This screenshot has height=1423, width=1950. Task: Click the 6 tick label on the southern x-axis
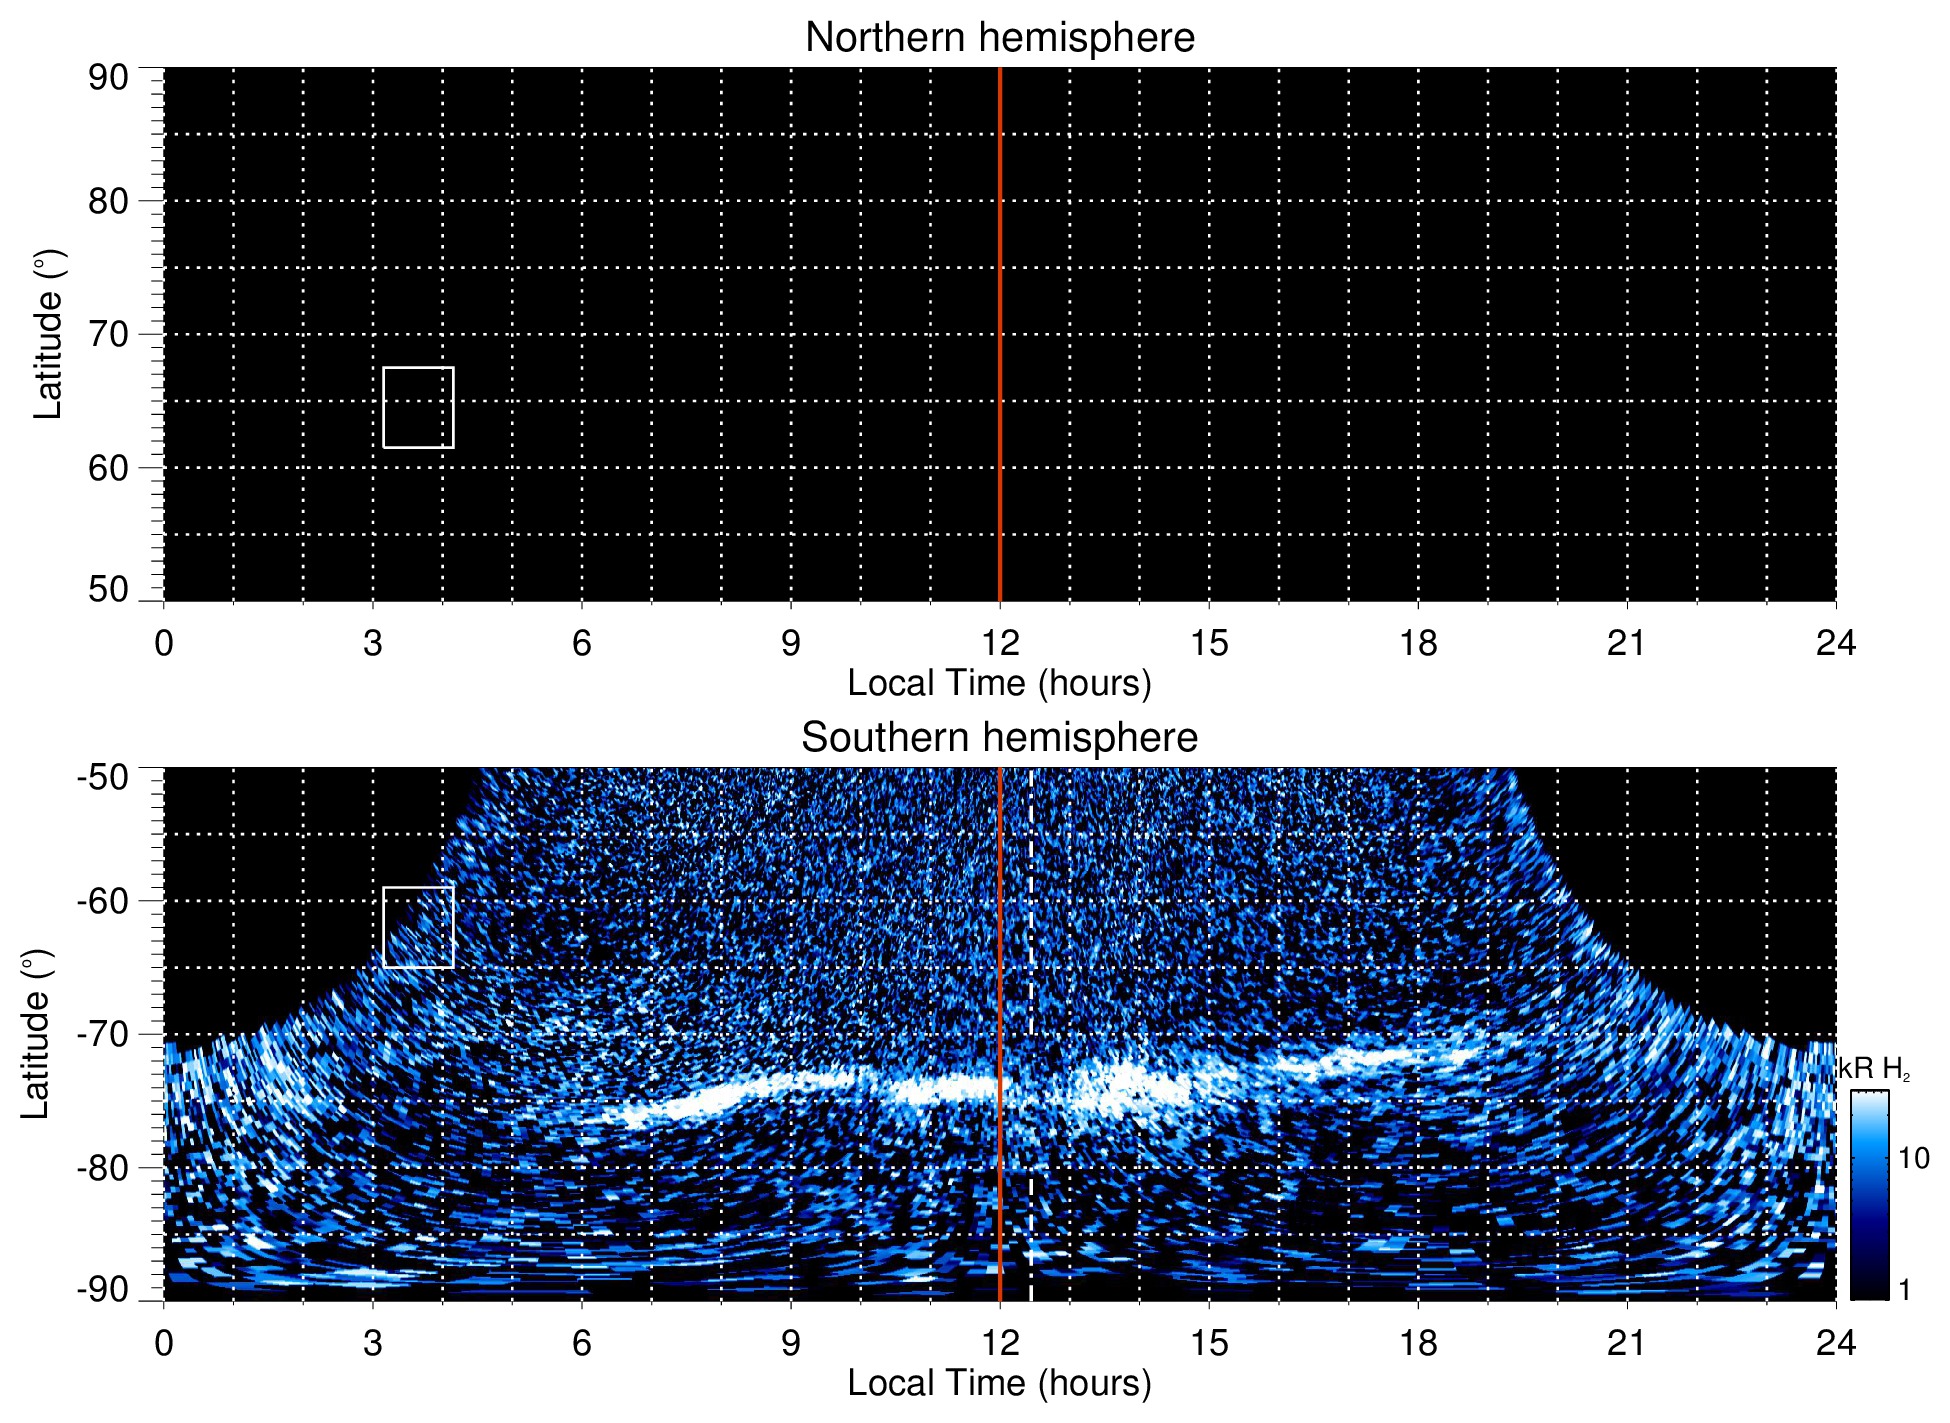click(x=581, y=1343)
